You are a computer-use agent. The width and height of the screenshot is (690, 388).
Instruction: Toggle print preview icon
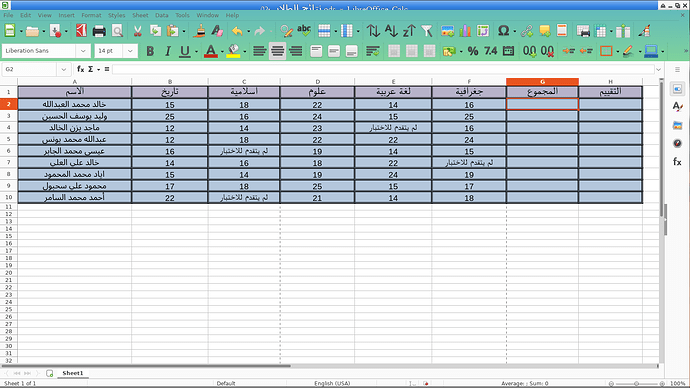[x=117, y=31]
